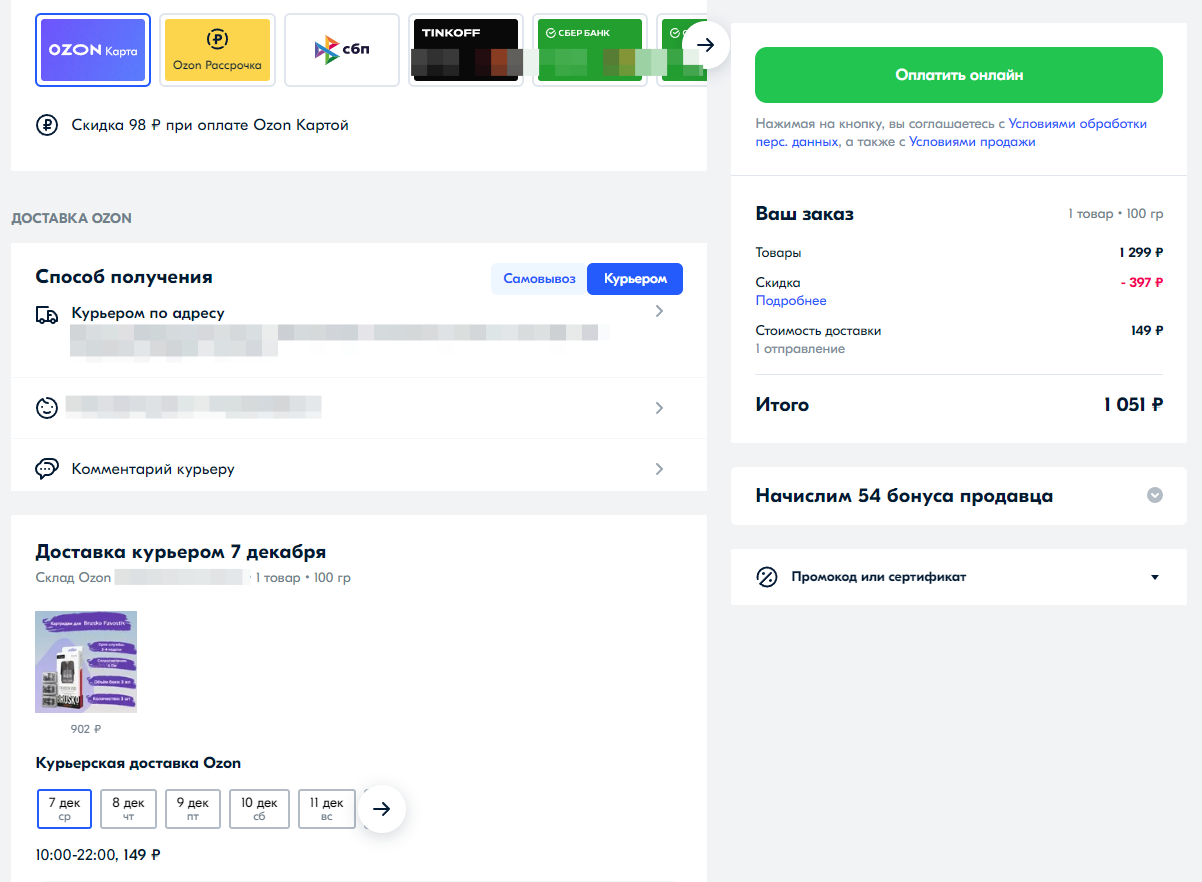Click the 10:00-22:00, 149 ₽ time slot
This screenshot has width=1202, height=882.
click(x=98, y=855)
